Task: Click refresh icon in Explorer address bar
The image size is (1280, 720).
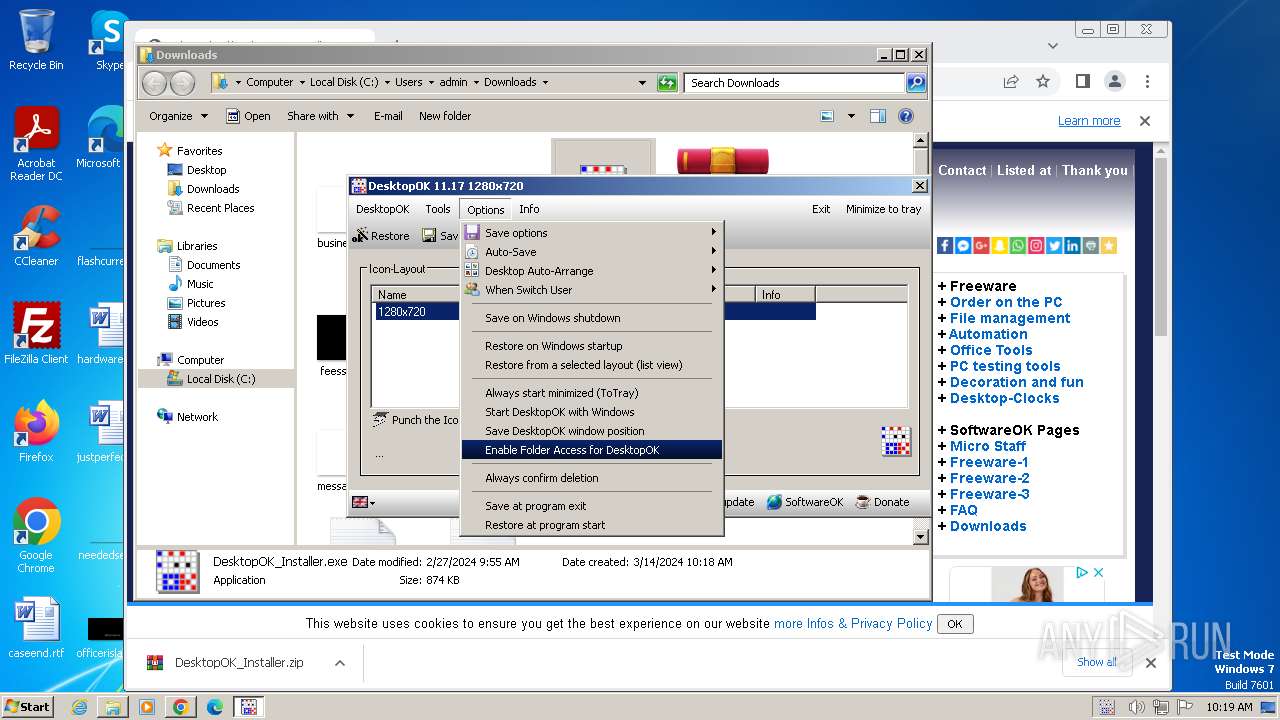Action: pyautogui.click(x=667, y=83)
